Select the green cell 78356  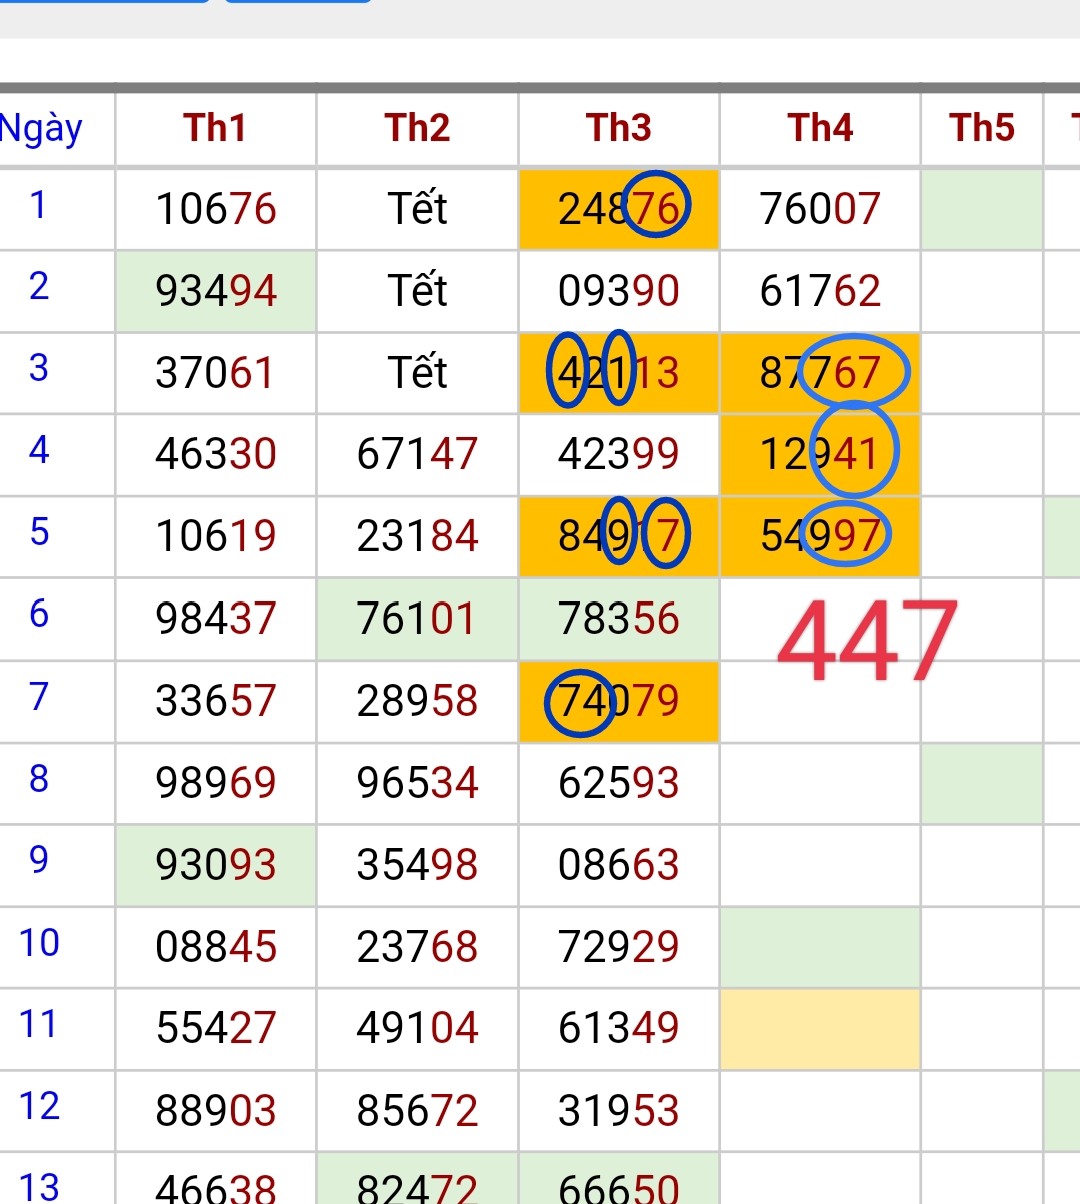point(619,619)
